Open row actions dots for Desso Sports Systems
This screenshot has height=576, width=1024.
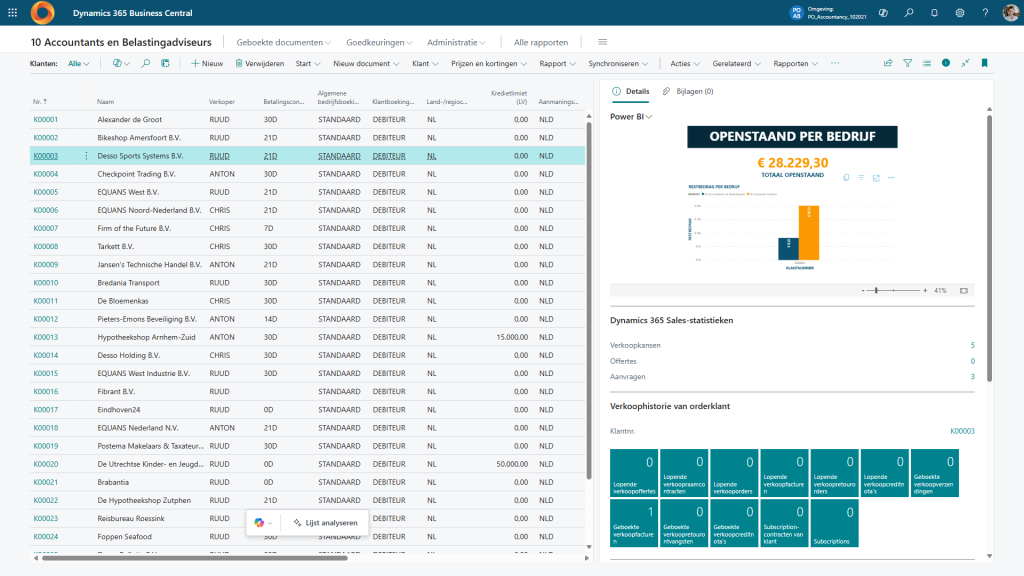pos(86,155)
